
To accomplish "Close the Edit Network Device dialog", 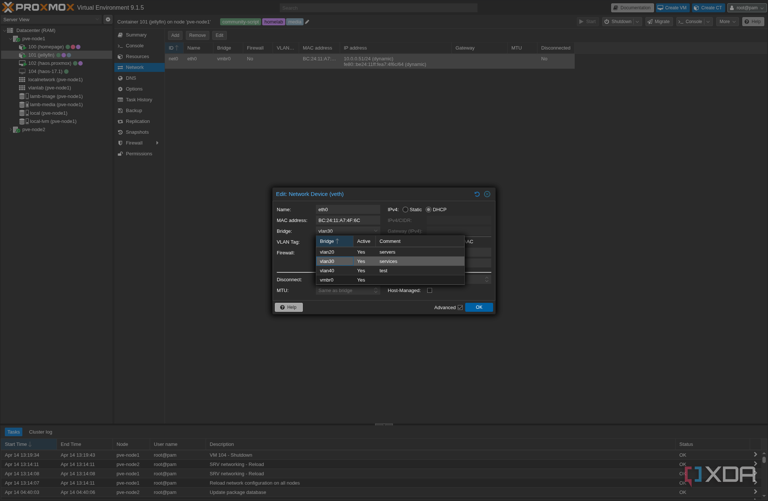I will 487,194.
